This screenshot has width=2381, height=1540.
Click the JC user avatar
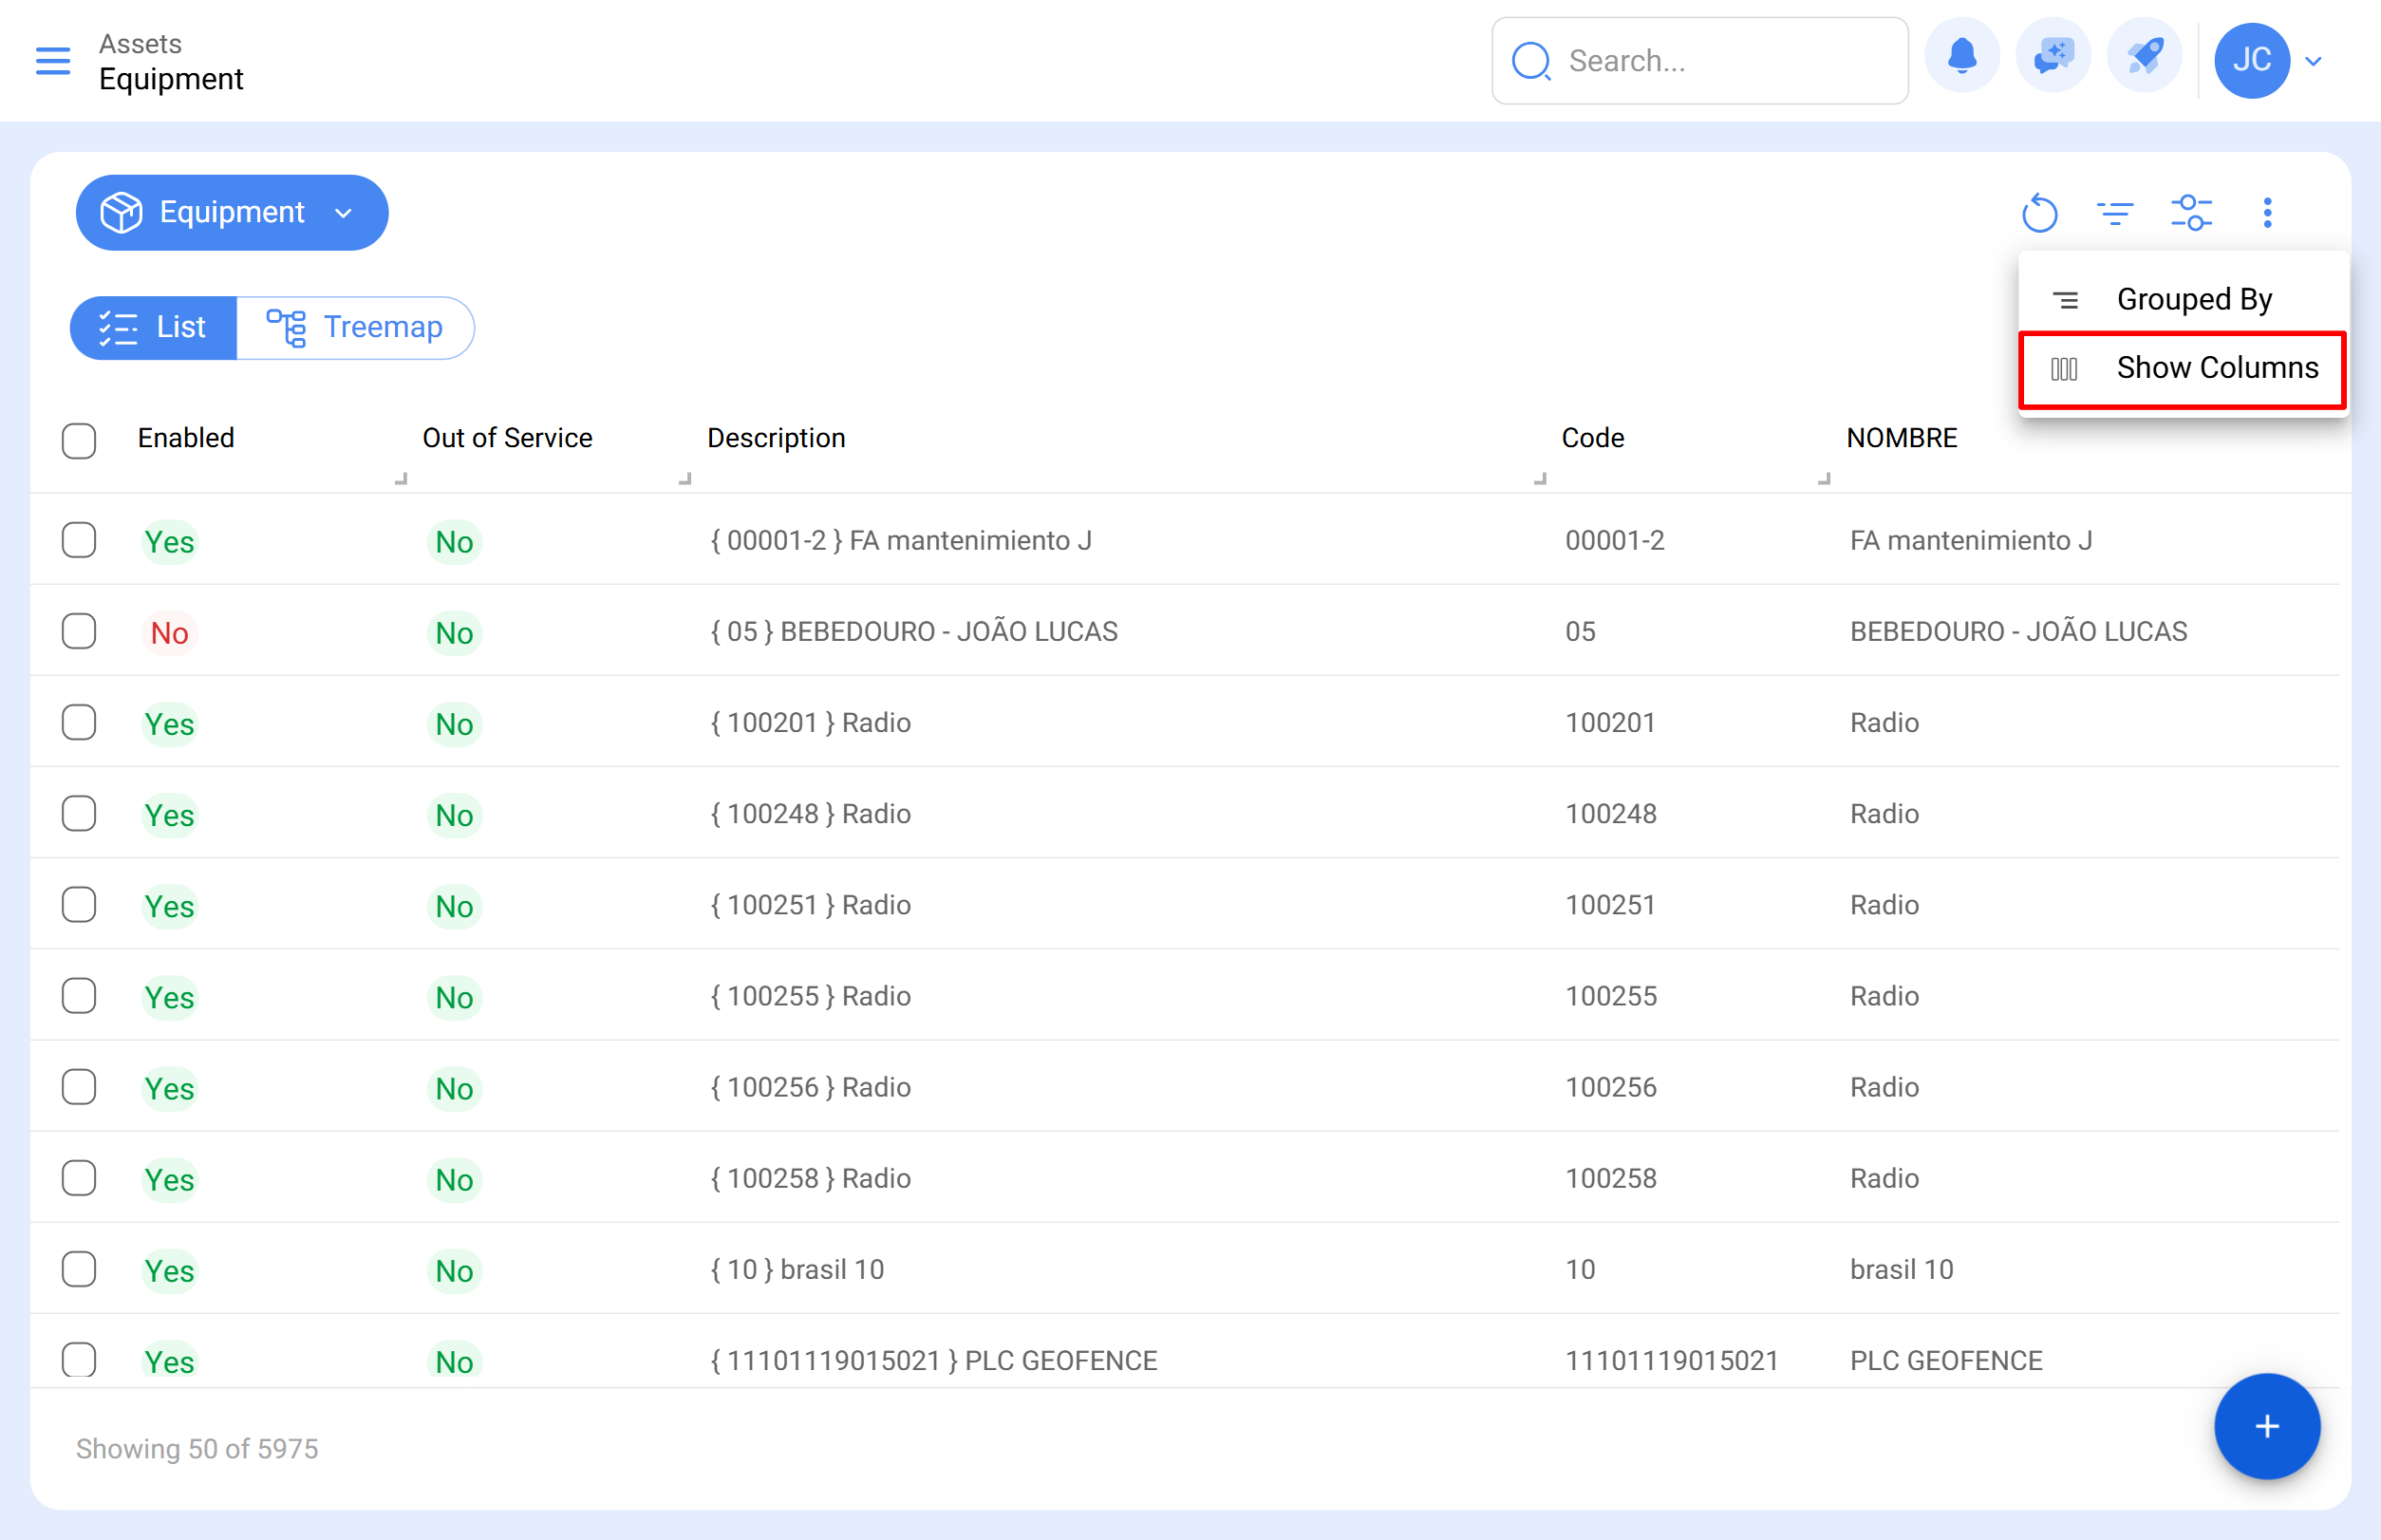coord(2251,60)
